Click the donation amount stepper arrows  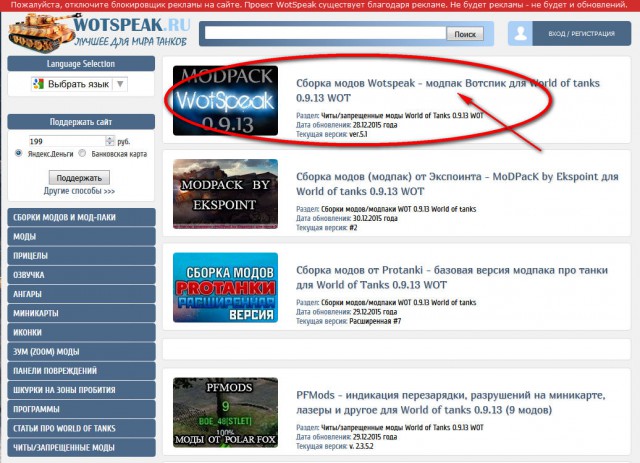pos(110,141)
